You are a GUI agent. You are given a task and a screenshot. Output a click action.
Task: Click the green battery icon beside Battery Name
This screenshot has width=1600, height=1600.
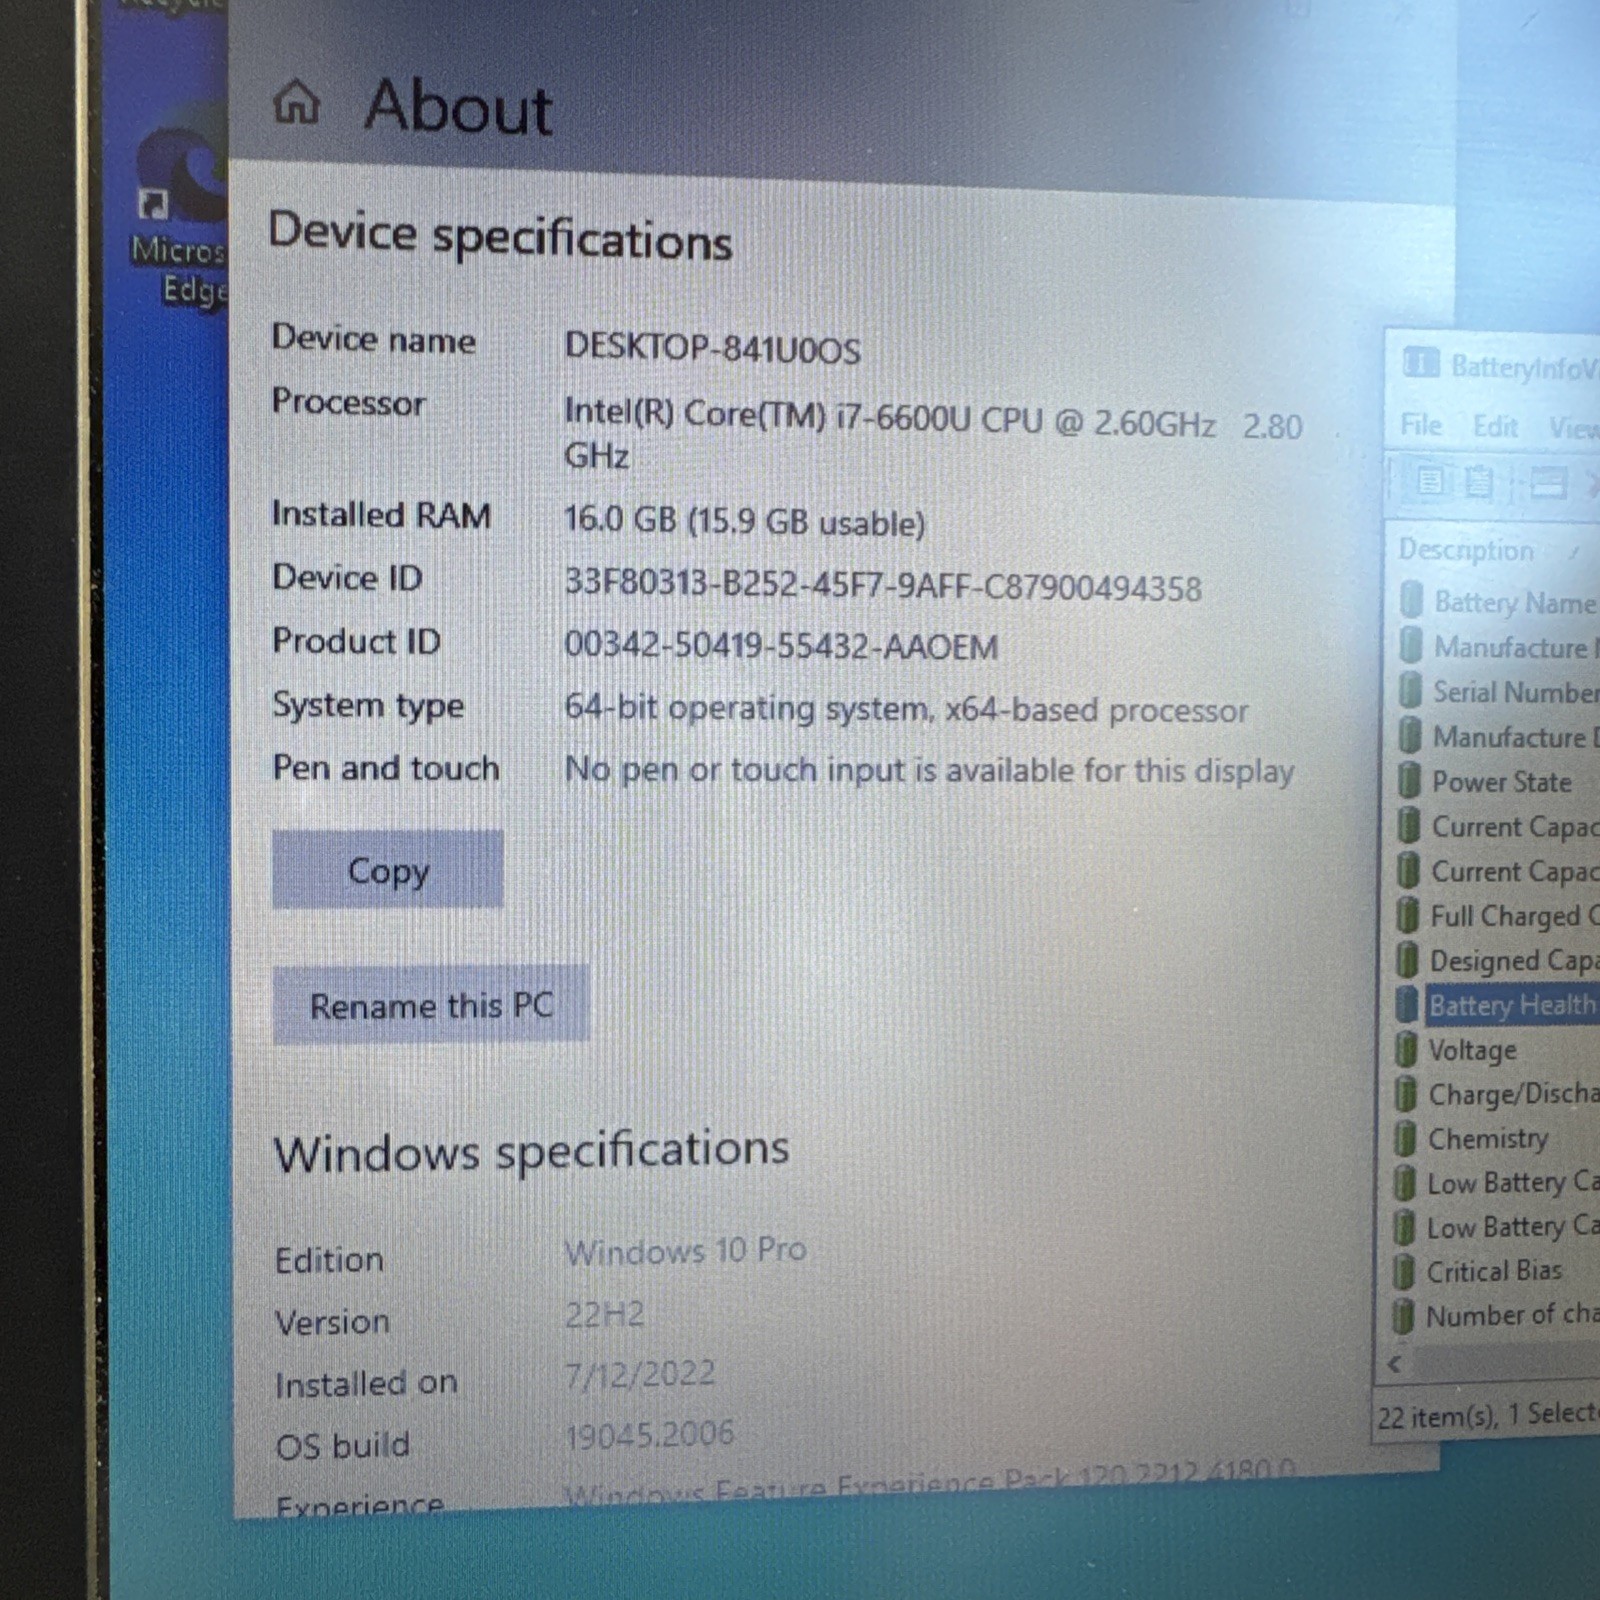coord(1411,599)
